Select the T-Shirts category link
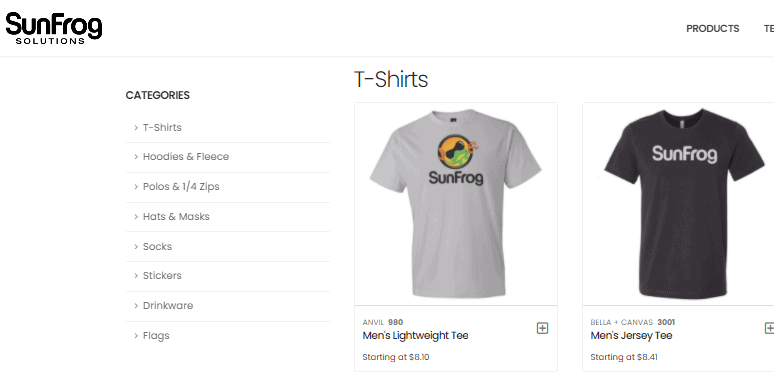 pyautogui.click(x=162, y=127)
